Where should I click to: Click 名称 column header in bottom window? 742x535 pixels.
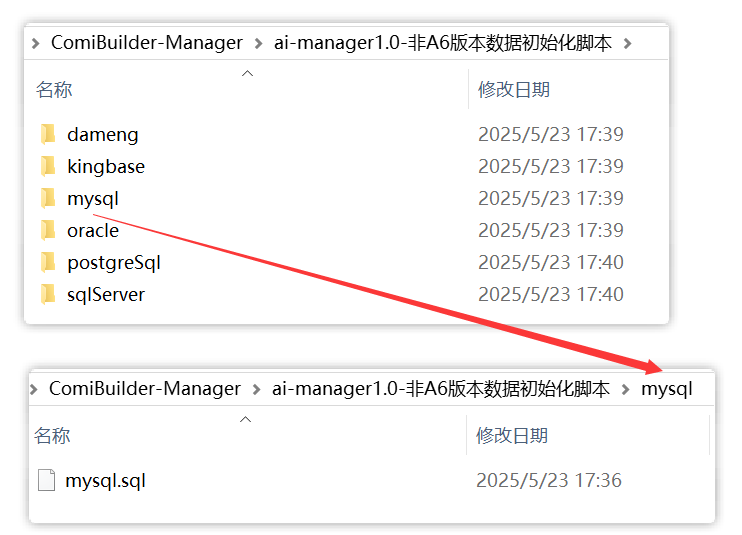click(x=52, y=436)
